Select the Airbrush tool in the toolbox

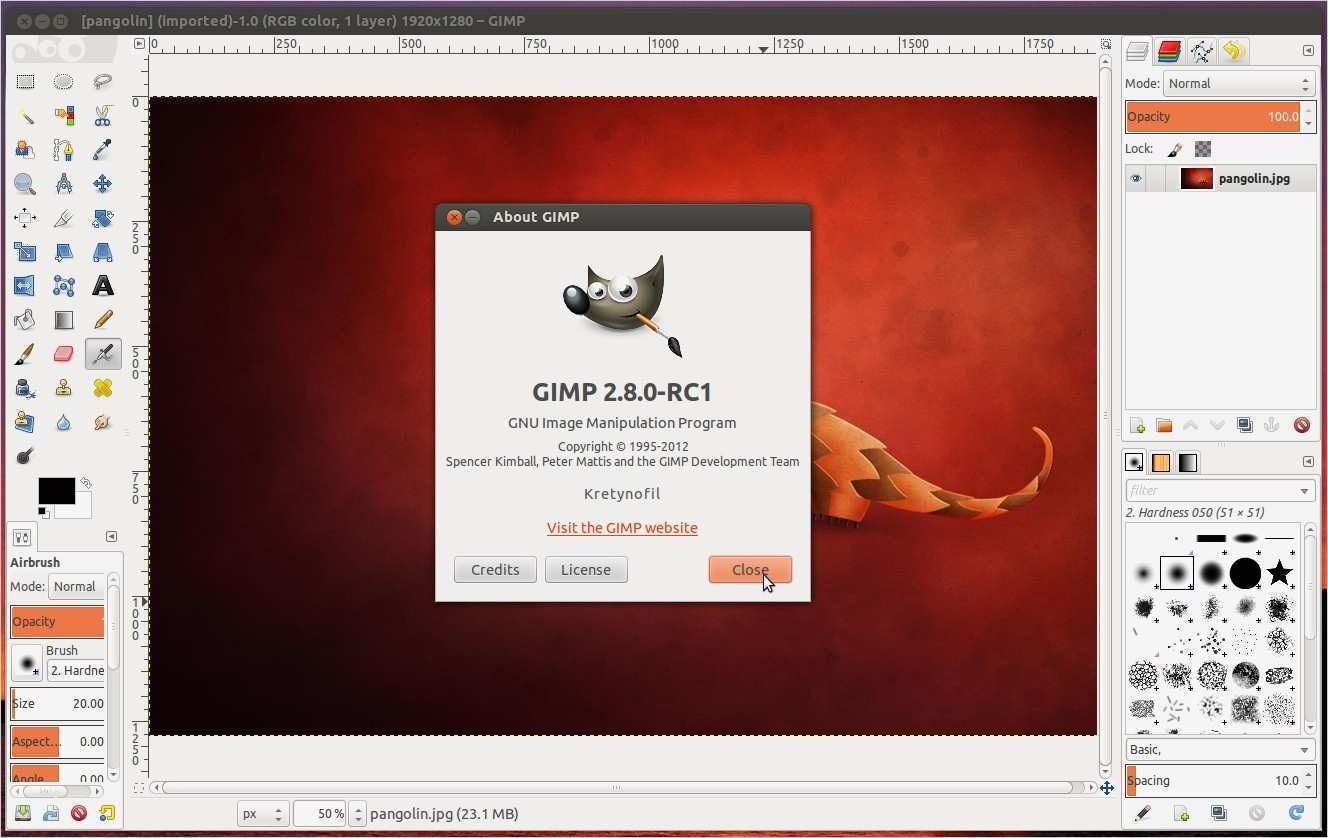point(103,353)
